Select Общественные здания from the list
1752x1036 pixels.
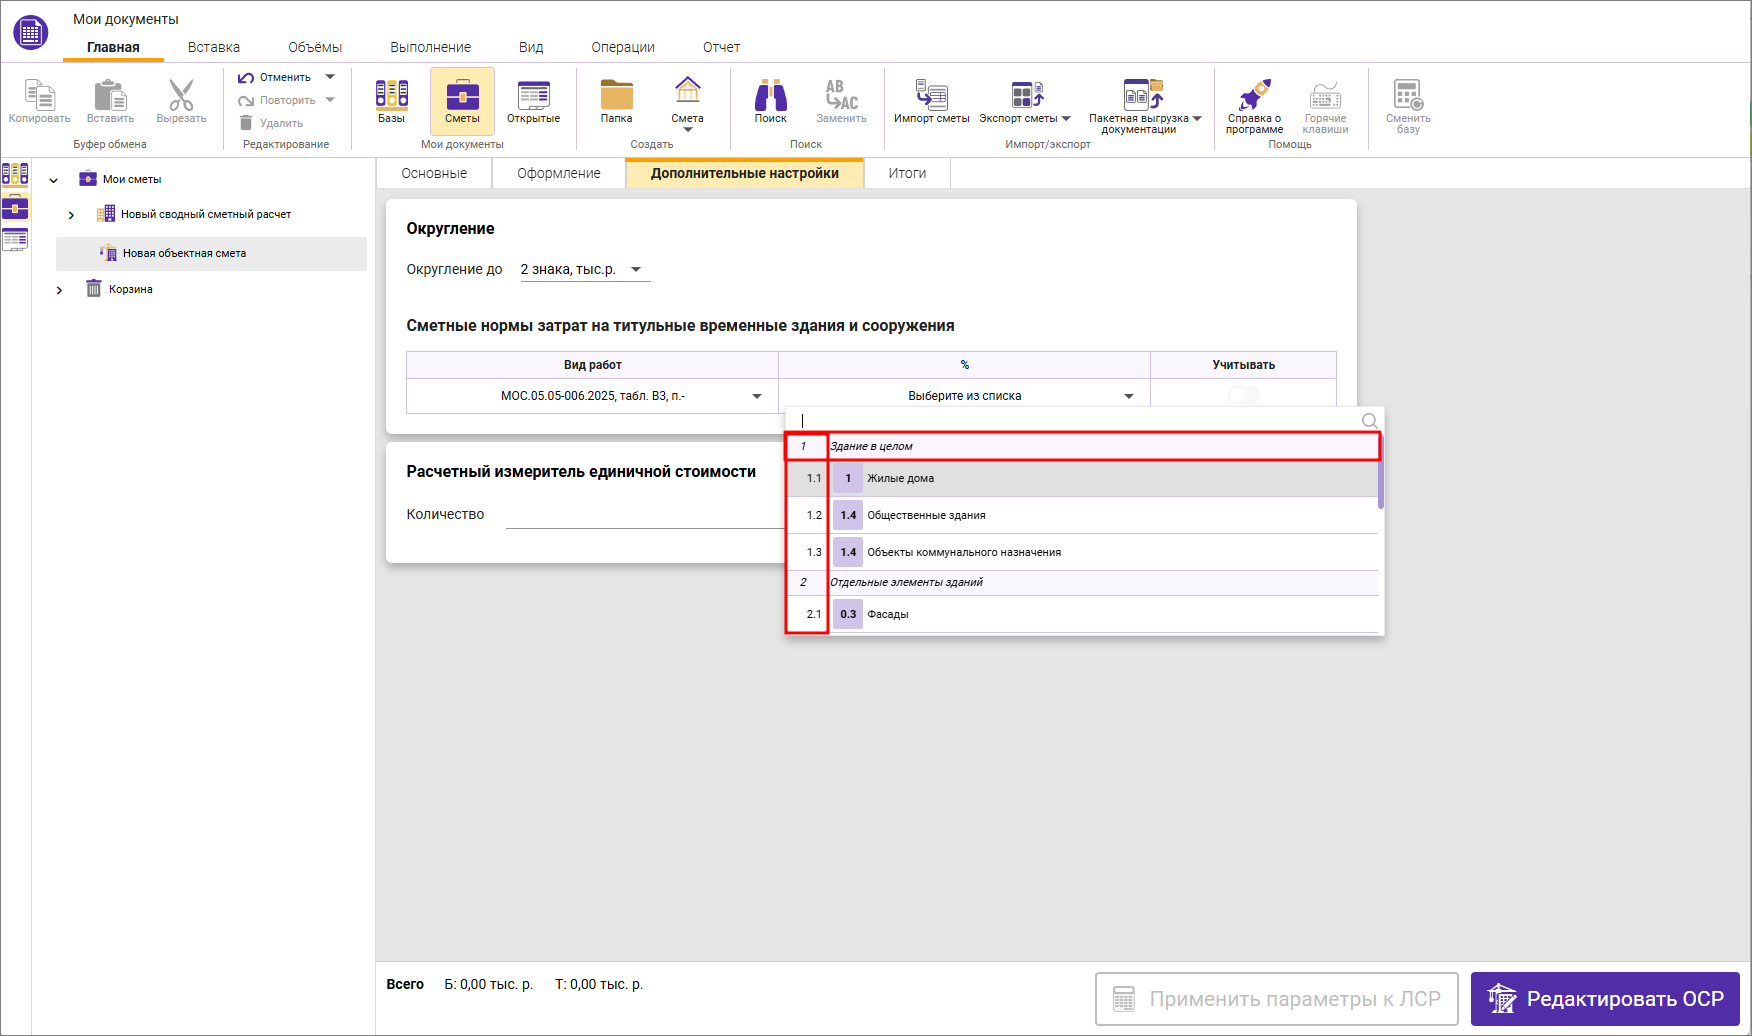[926, 515]
